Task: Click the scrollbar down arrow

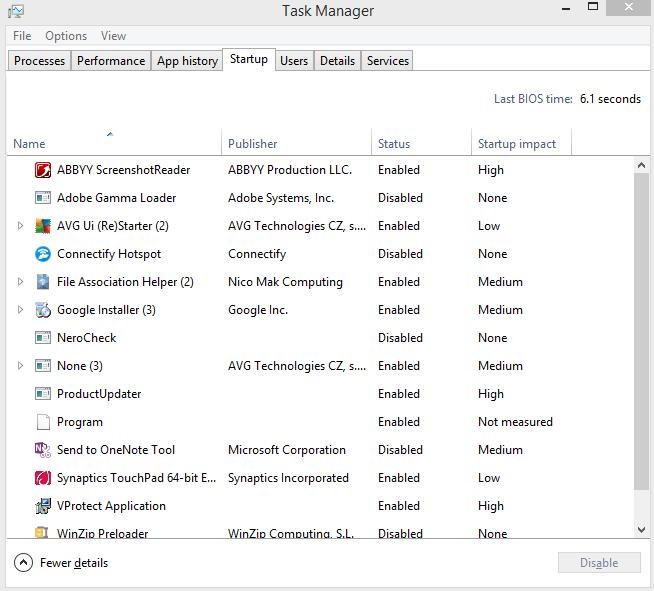Action: [x=641, y=530]
